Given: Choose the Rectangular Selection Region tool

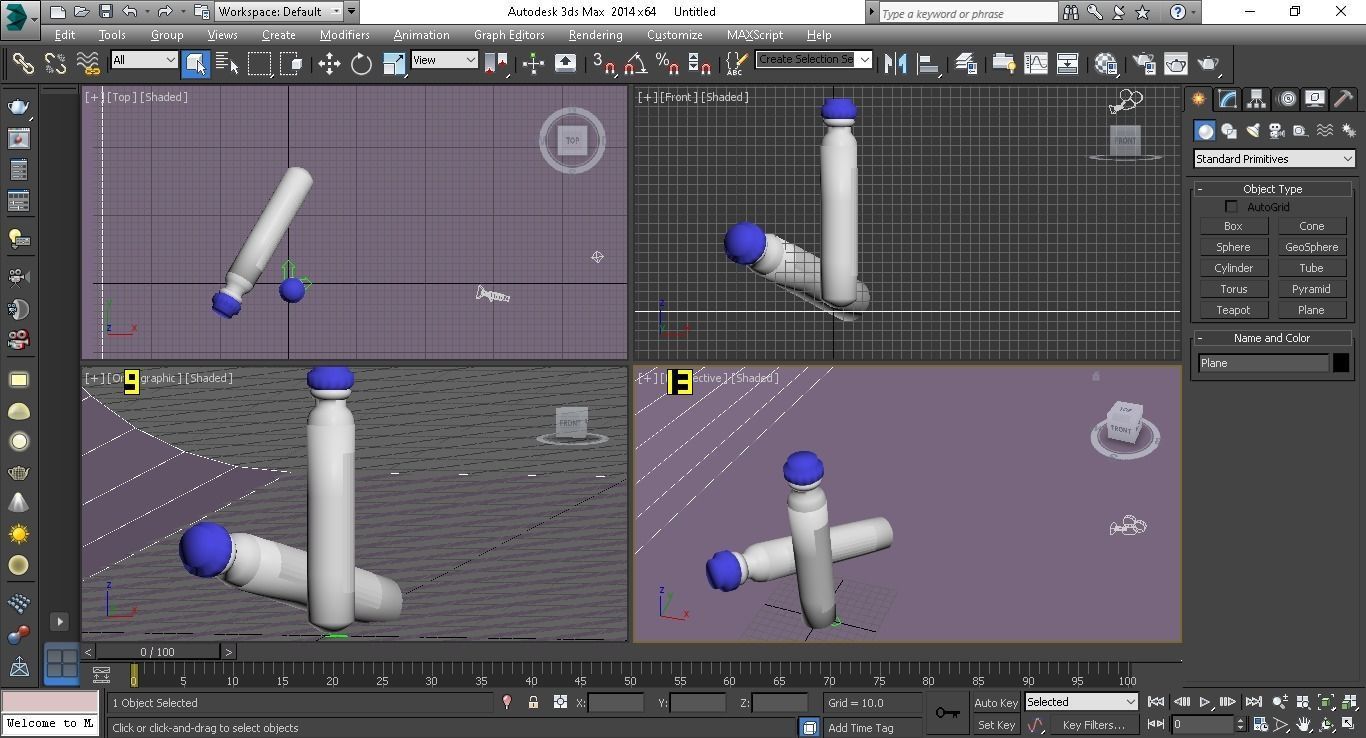Looking at the screenshot, I should (260, 64).
